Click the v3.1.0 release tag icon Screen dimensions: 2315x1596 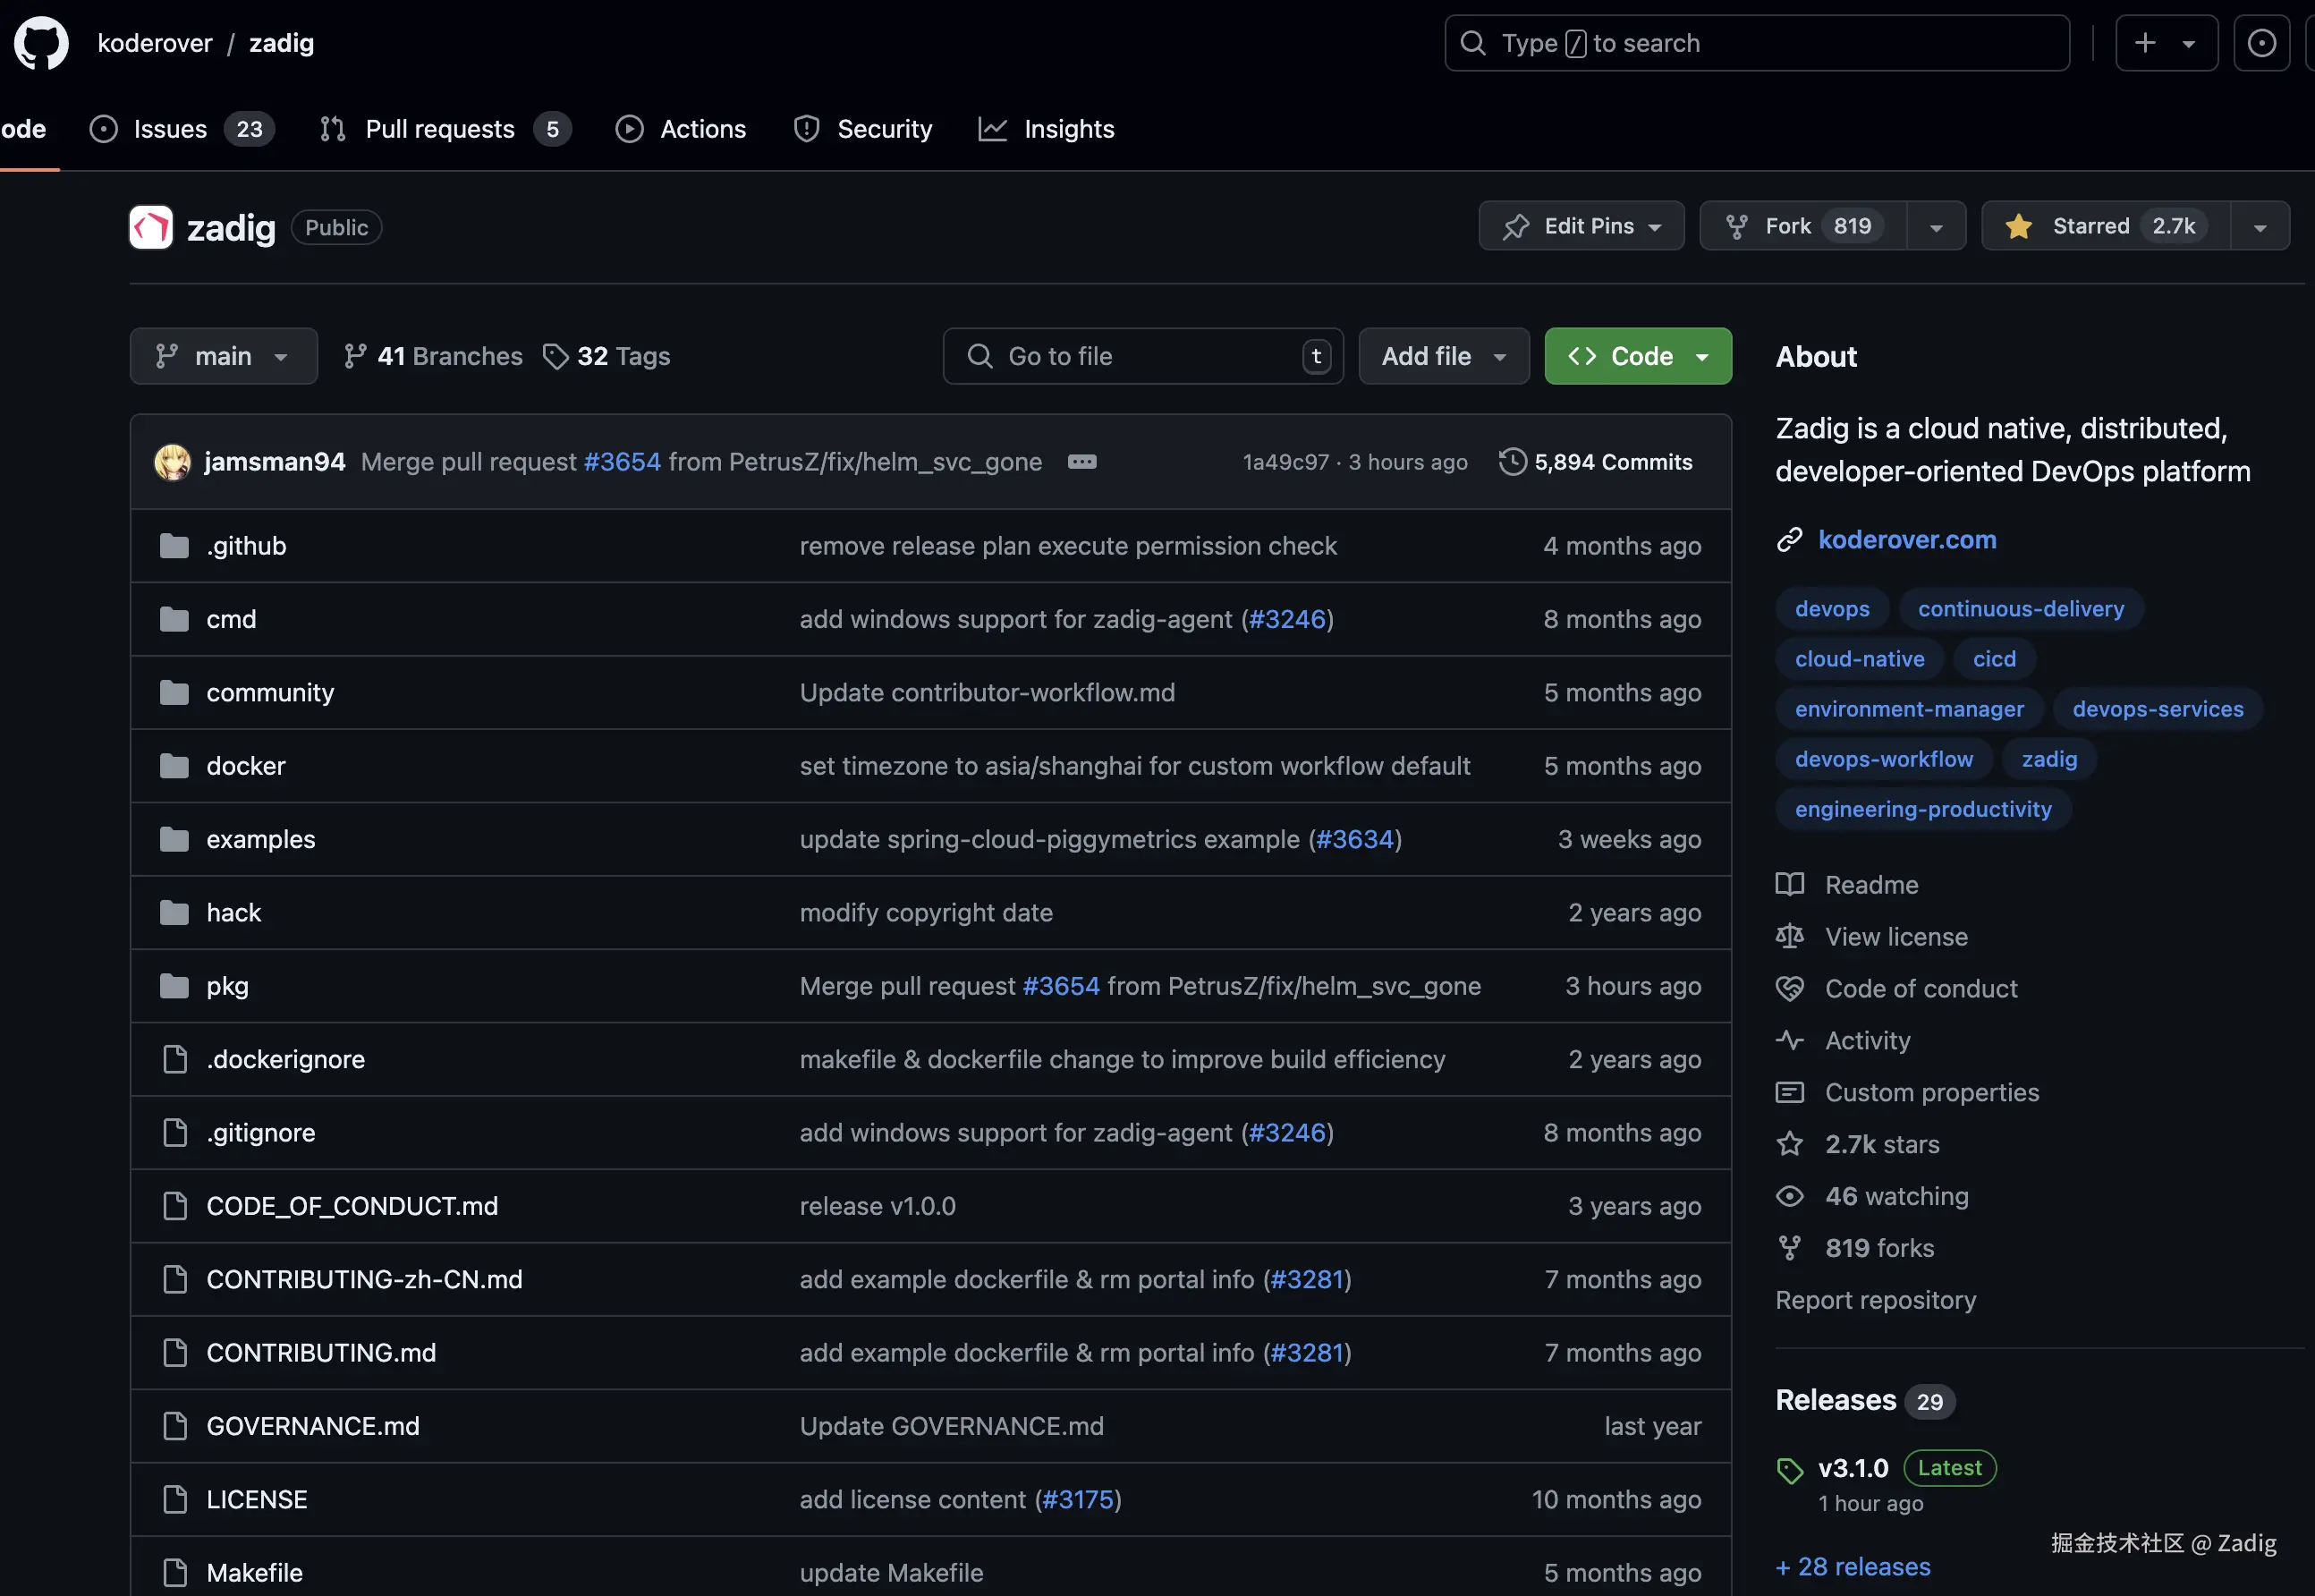[x=1789, y=1470]
